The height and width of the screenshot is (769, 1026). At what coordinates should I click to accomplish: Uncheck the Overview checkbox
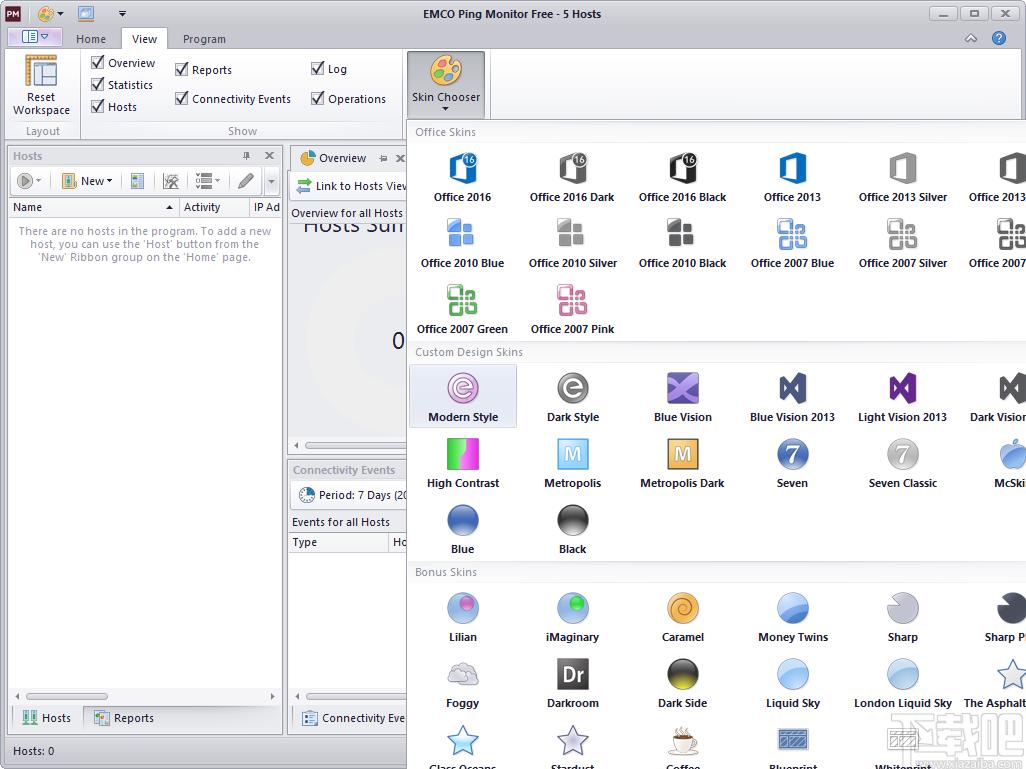click(98, 62)
